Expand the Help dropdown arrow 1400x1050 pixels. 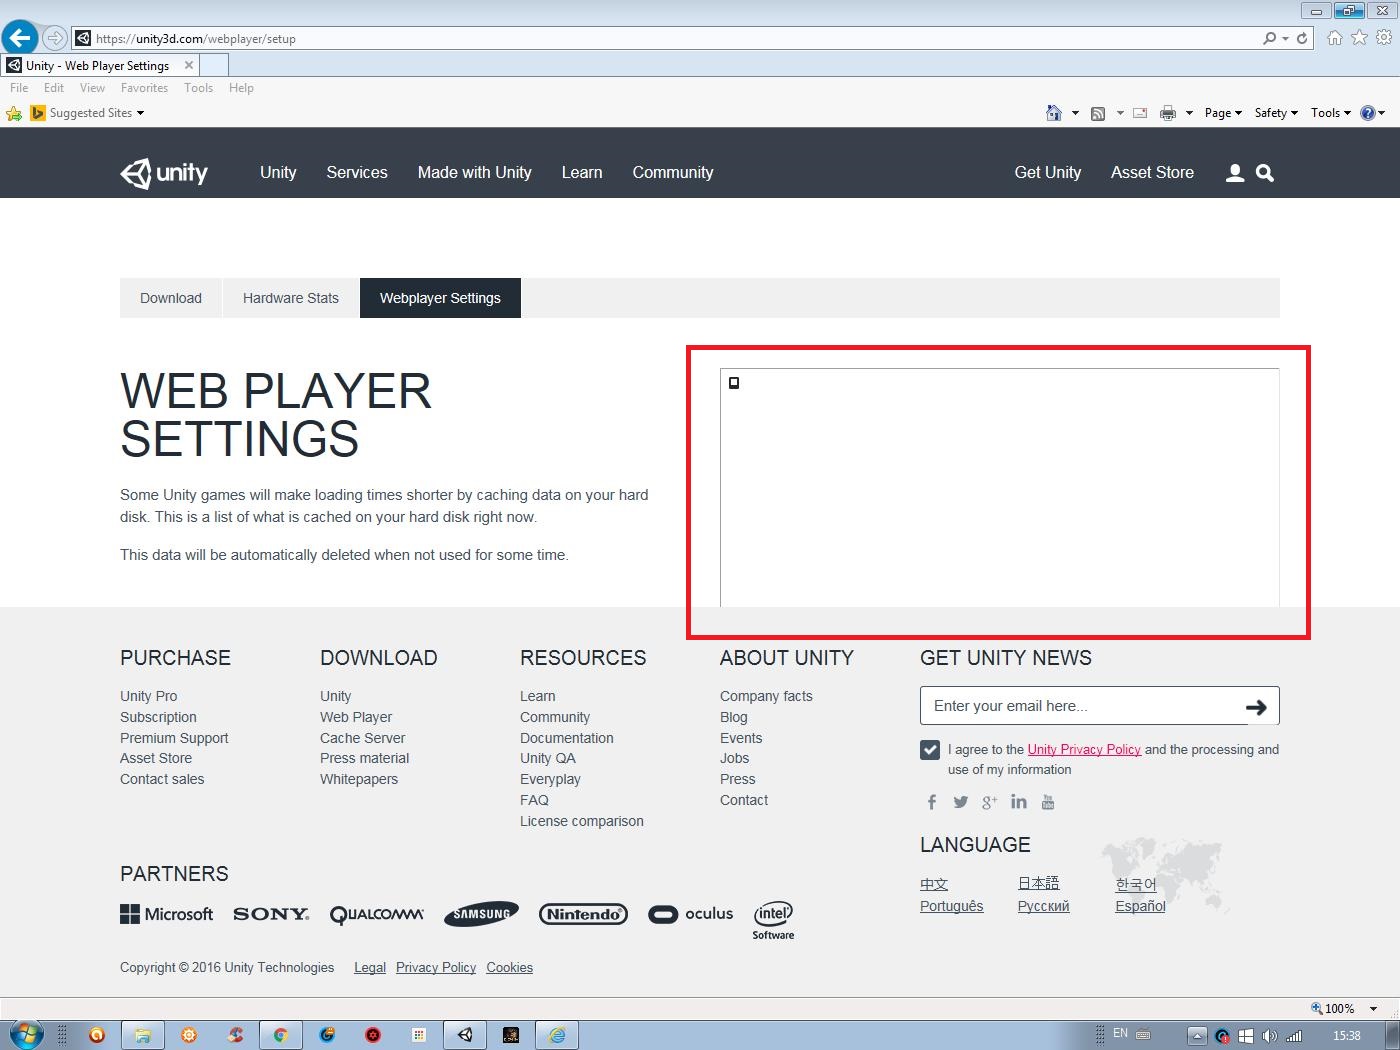point(1382,113)
